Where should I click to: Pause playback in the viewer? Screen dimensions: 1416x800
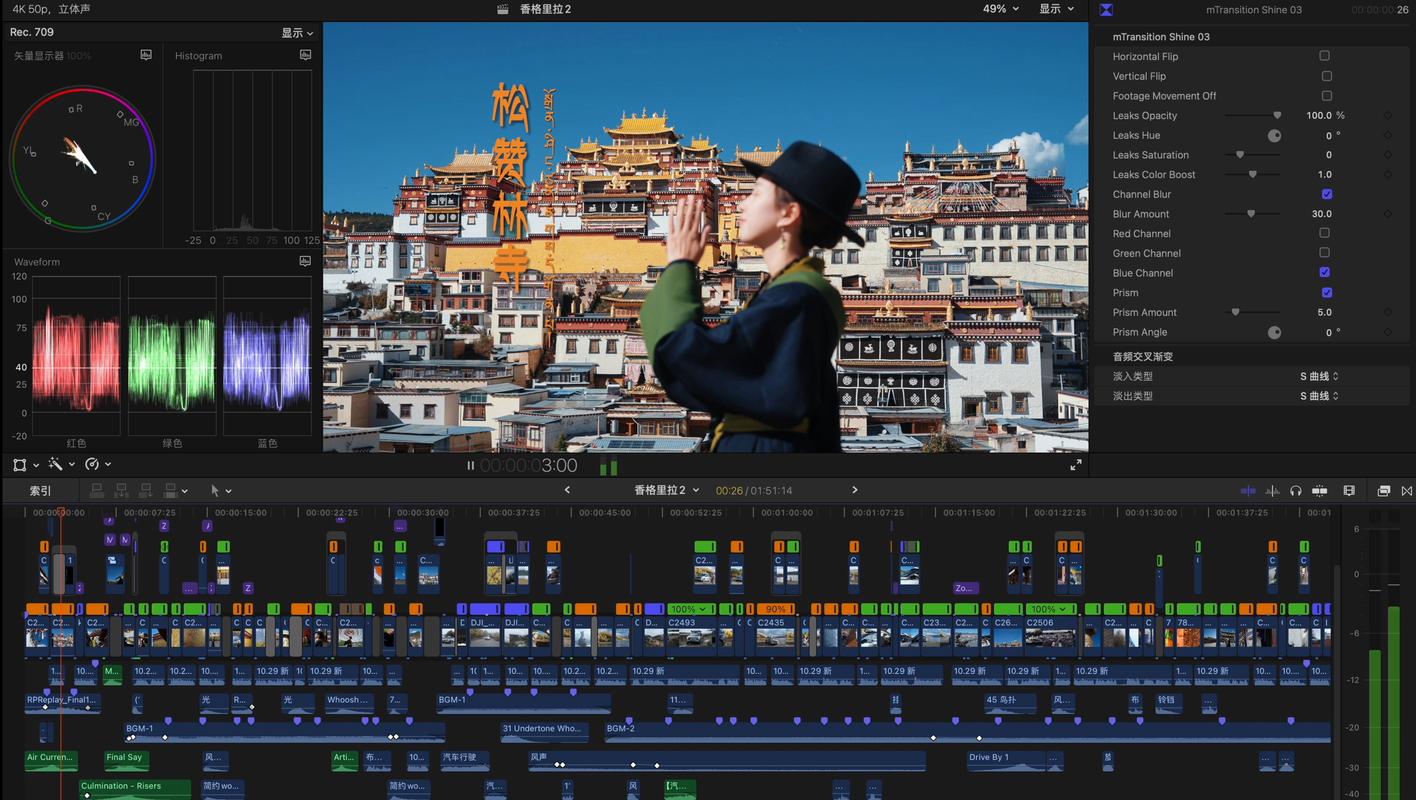tap(470, 465)
